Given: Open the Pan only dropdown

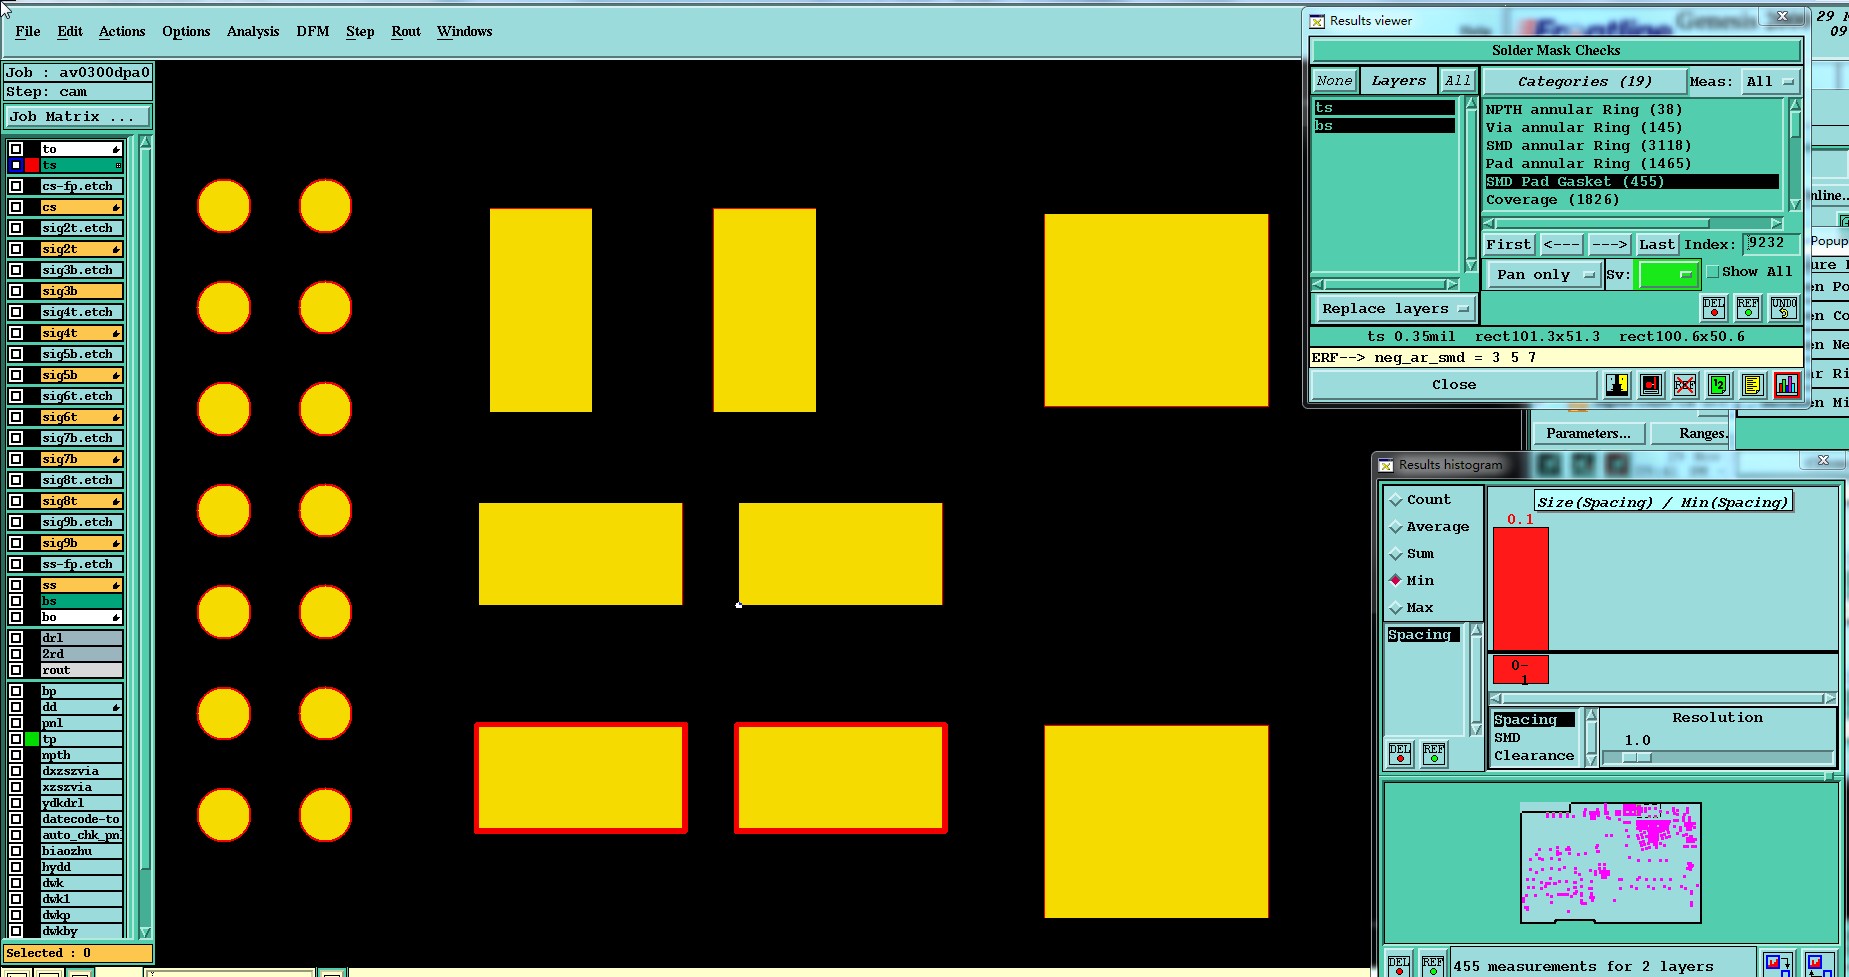Looking at the screenshot, I should pos(1544,275).
